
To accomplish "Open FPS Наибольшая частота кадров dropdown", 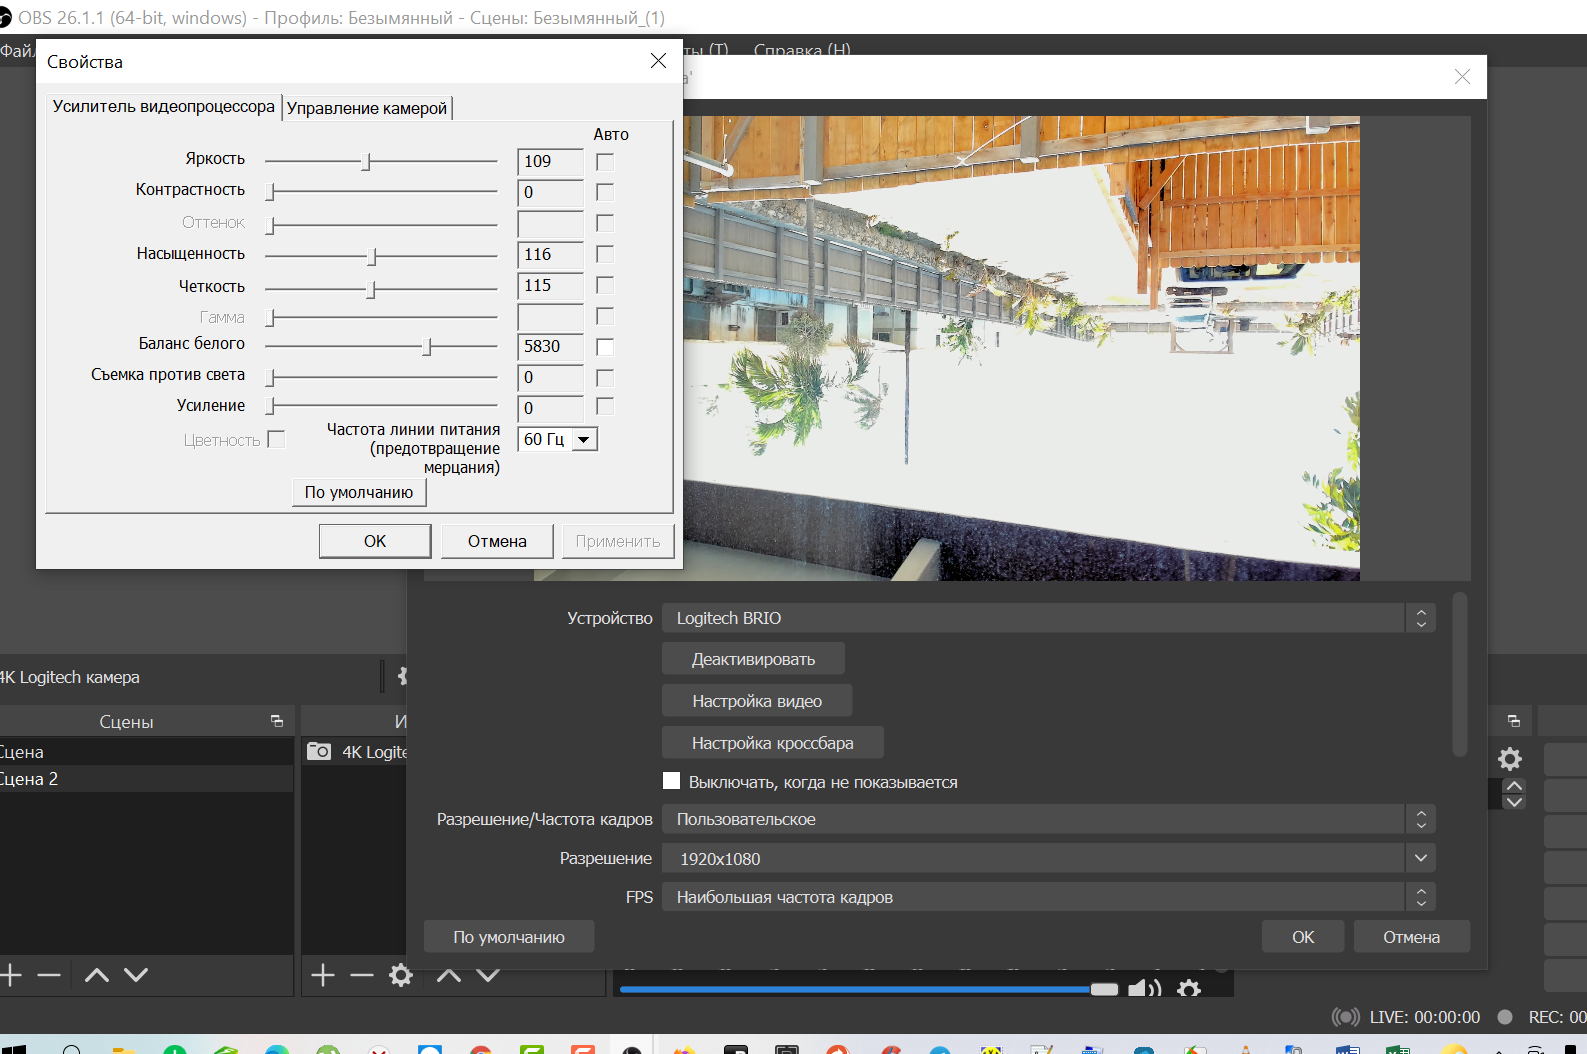I will [x=1048, y=897].
